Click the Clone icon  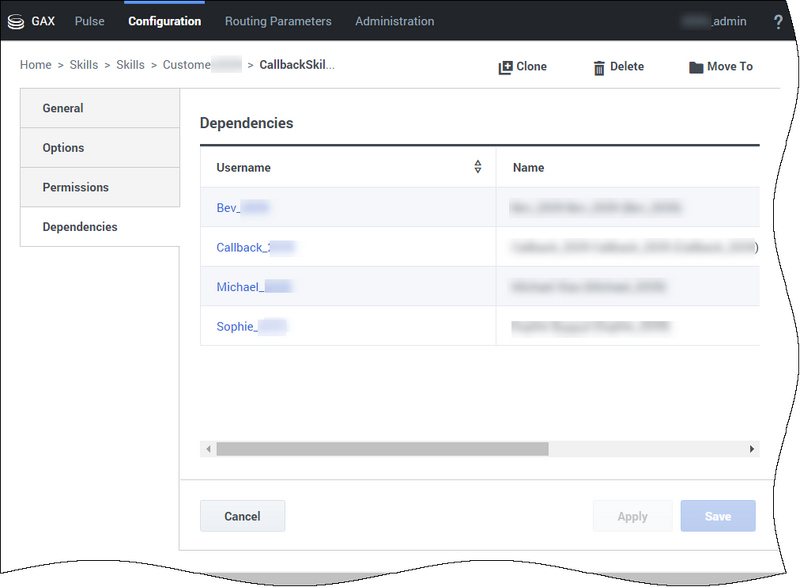pos(505,67)
